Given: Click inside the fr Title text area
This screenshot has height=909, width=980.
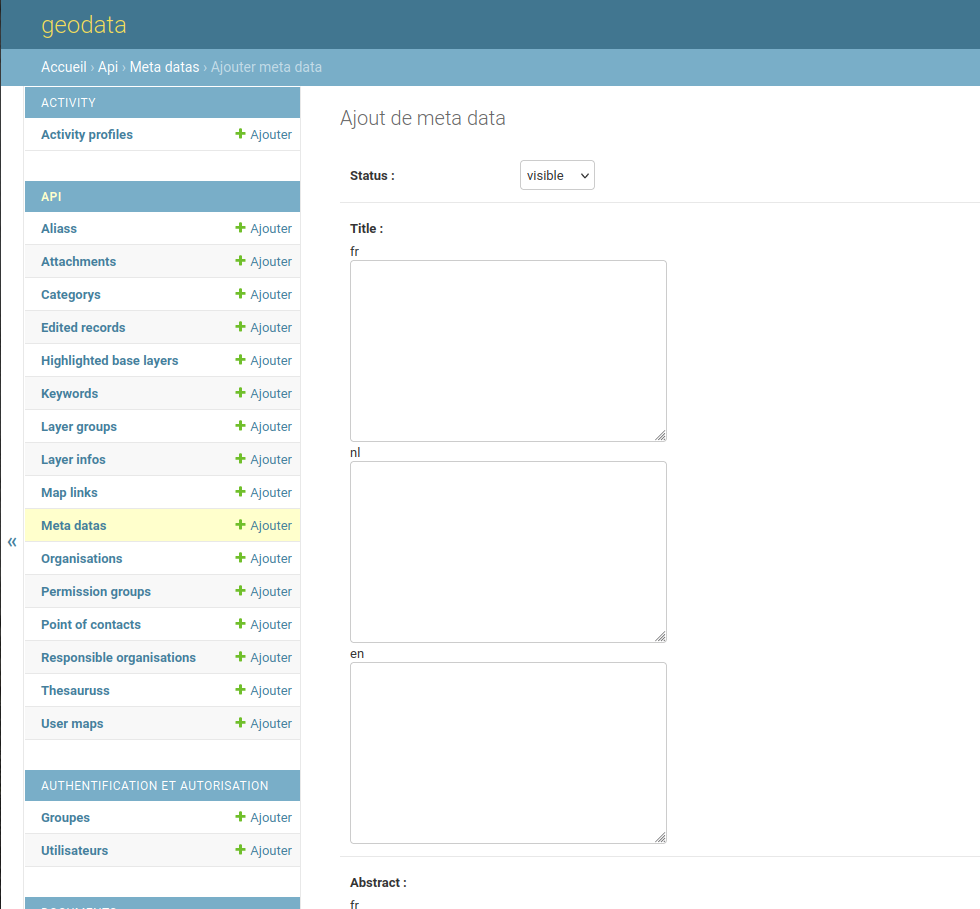Looking at the screenshot, I should coord(508,350).
